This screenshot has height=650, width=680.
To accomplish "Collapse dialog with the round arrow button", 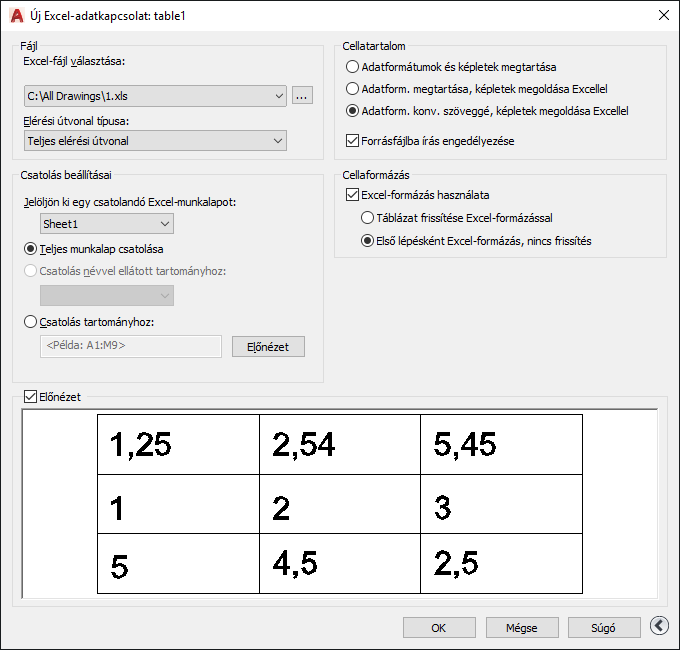I will tap(659, 625).
